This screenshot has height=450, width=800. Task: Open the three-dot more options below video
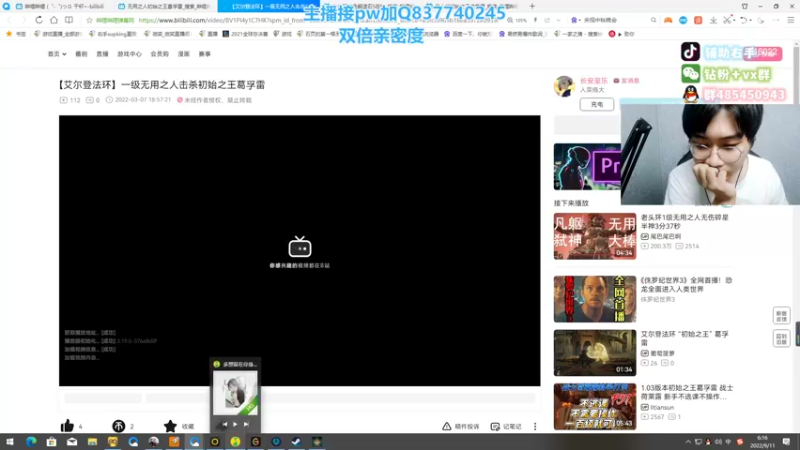[535, 426]
